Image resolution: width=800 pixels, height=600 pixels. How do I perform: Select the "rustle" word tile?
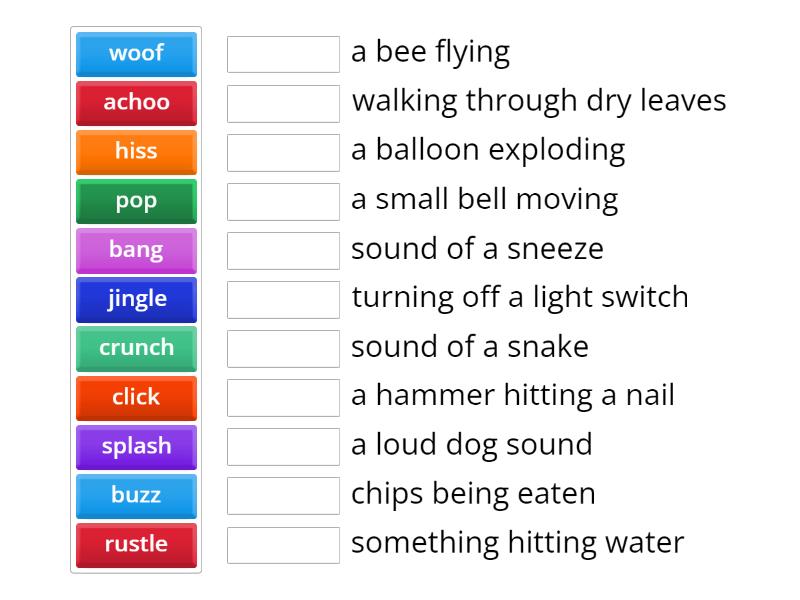pyautogui.click(x=136, y=544)
